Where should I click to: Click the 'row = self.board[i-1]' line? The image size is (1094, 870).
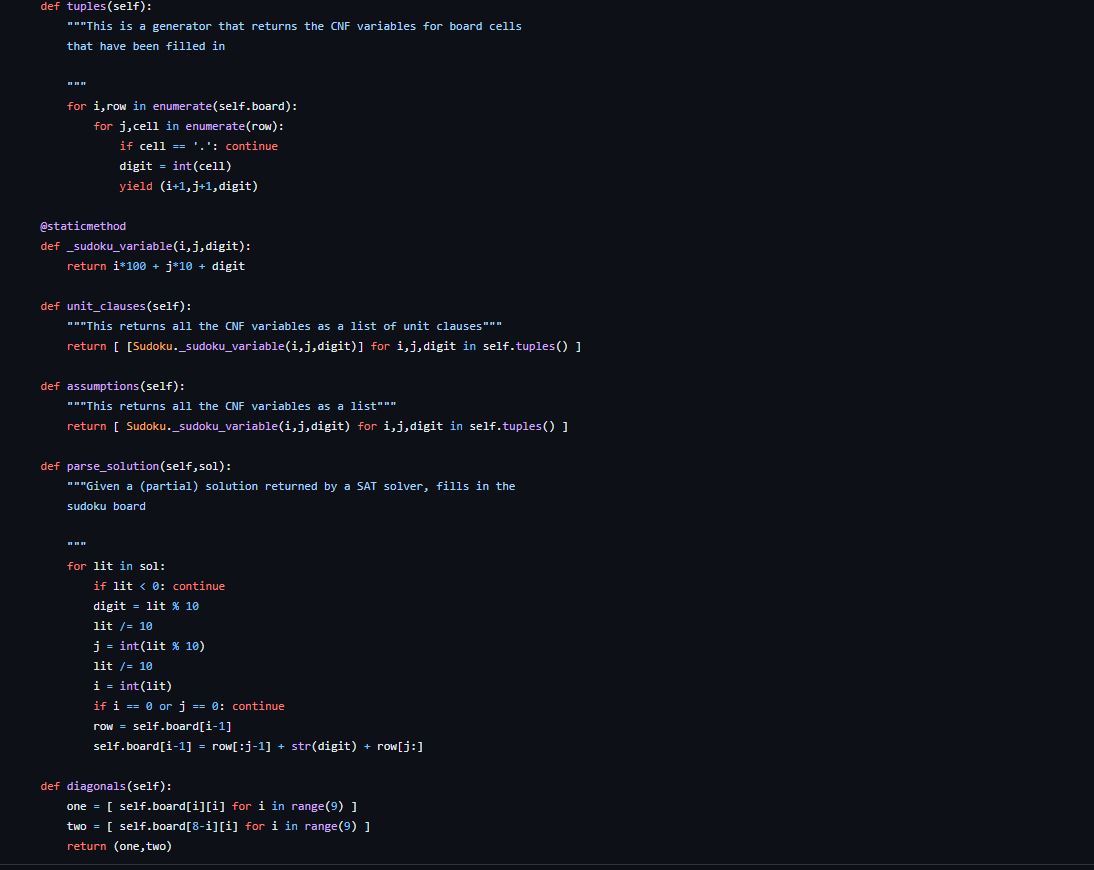click(x=162, y=726)
